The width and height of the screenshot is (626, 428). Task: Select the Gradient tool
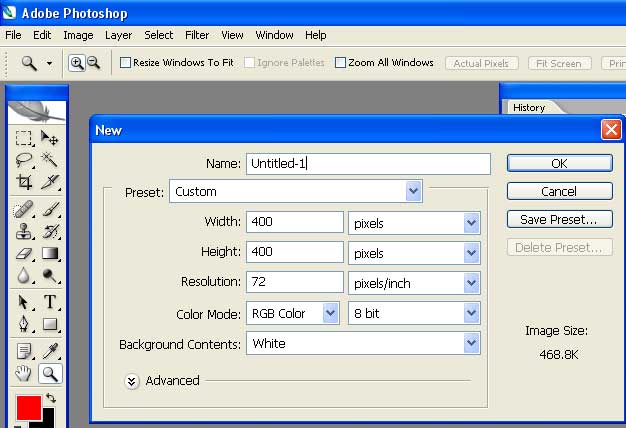50,253
